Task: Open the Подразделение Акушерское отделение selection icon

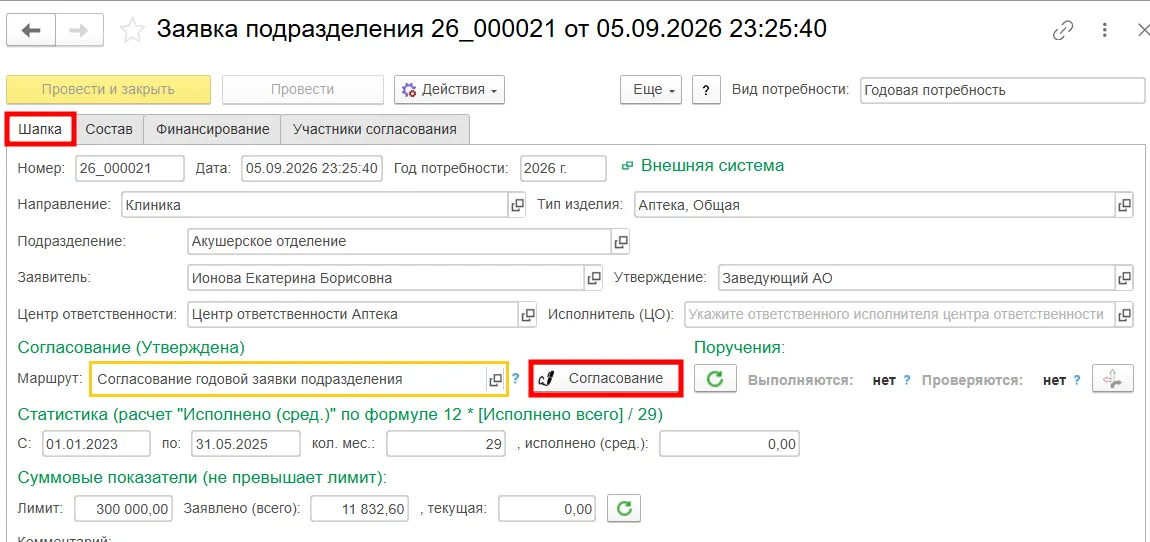Action: tap(620, 241)
